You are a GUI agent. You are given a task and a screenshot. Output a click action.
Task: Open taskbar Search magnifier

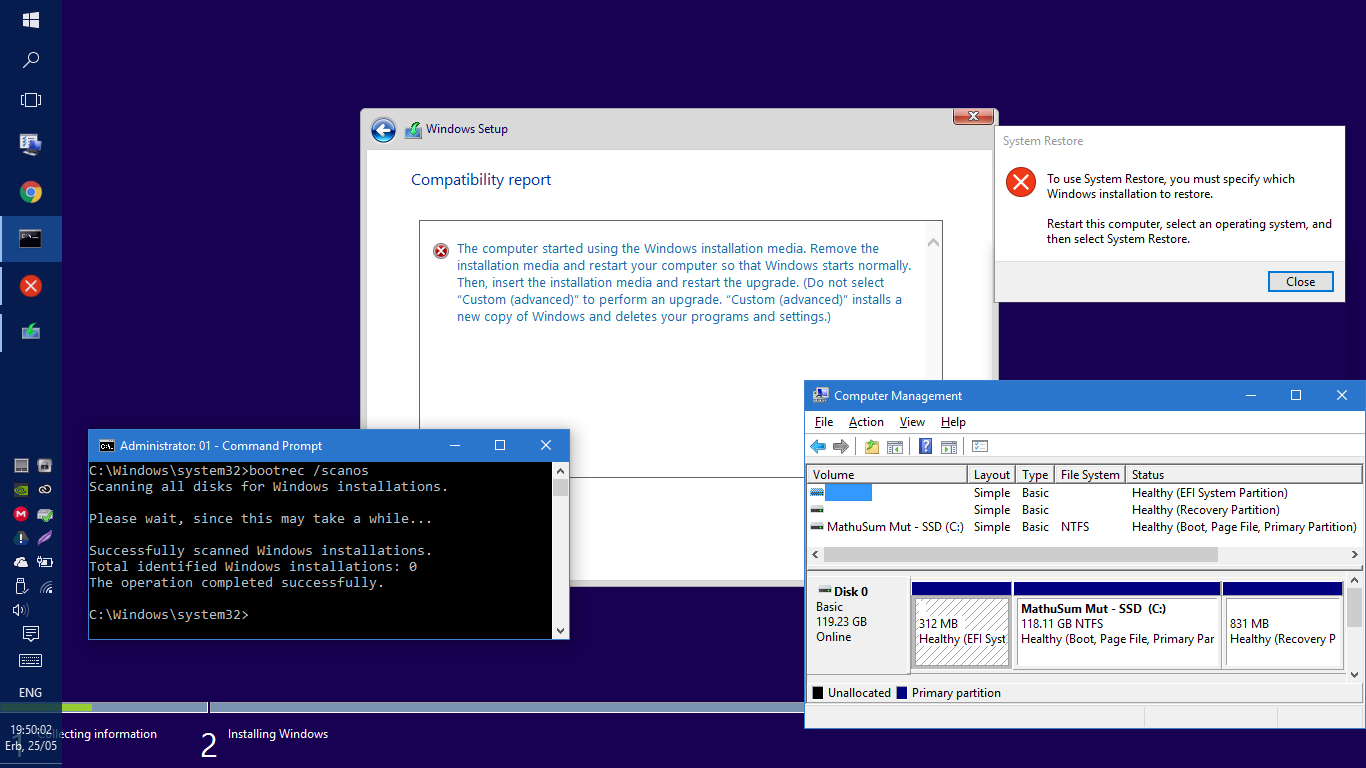(x=31, y=60)
